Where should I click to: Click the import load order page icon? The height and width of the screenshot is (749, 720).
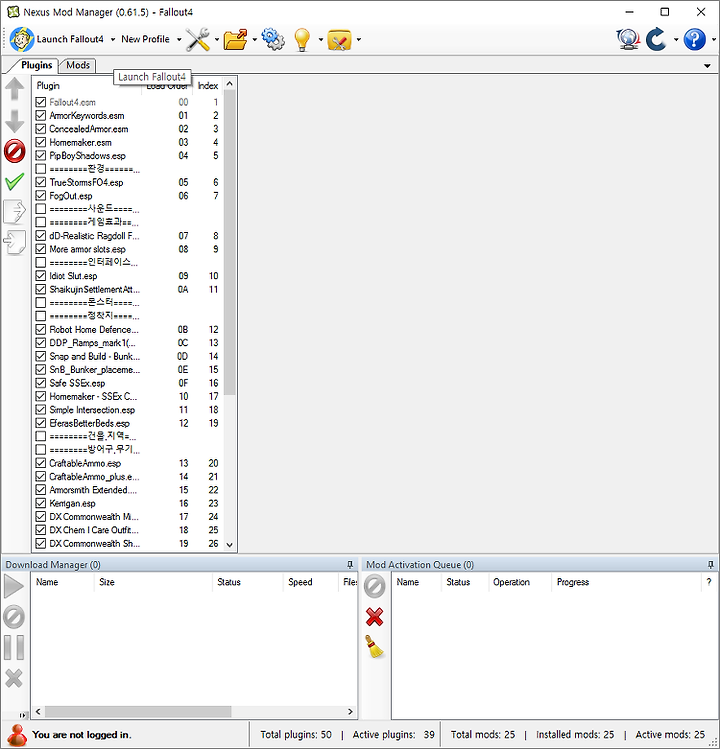(15, 242)
